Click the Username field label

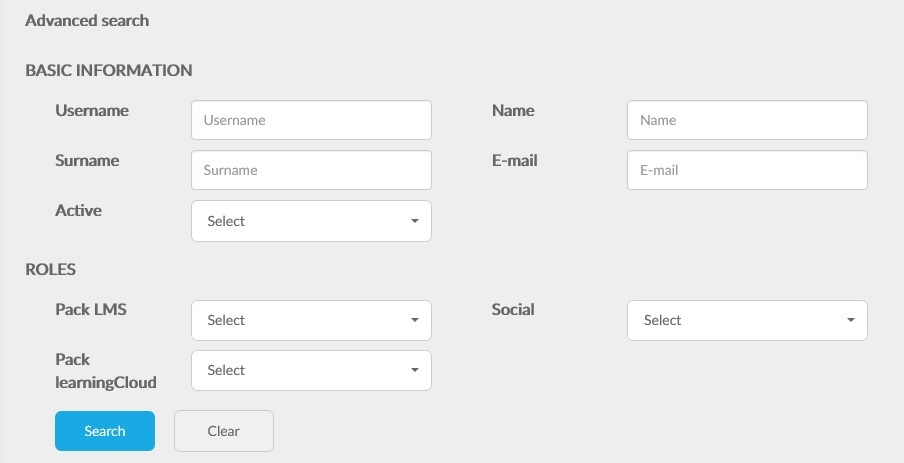coord(92,110)
